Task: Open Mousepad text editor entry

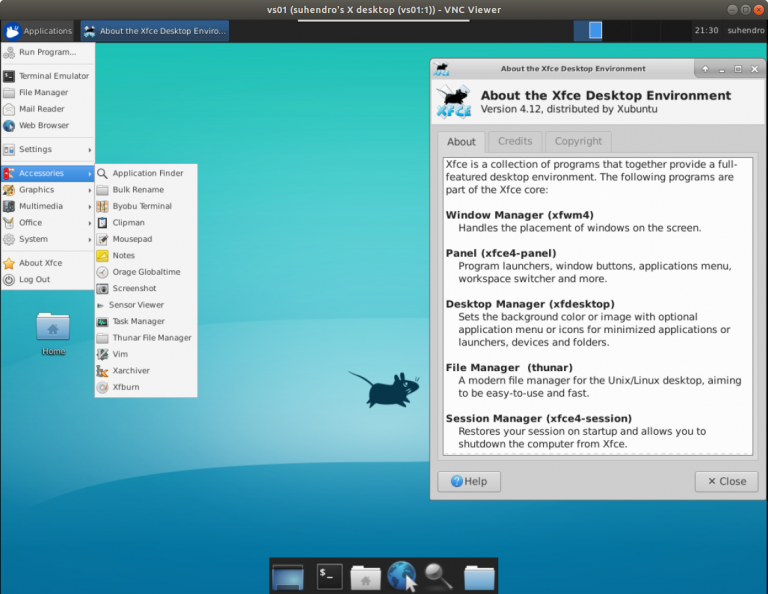Action: tap(131, 239)
